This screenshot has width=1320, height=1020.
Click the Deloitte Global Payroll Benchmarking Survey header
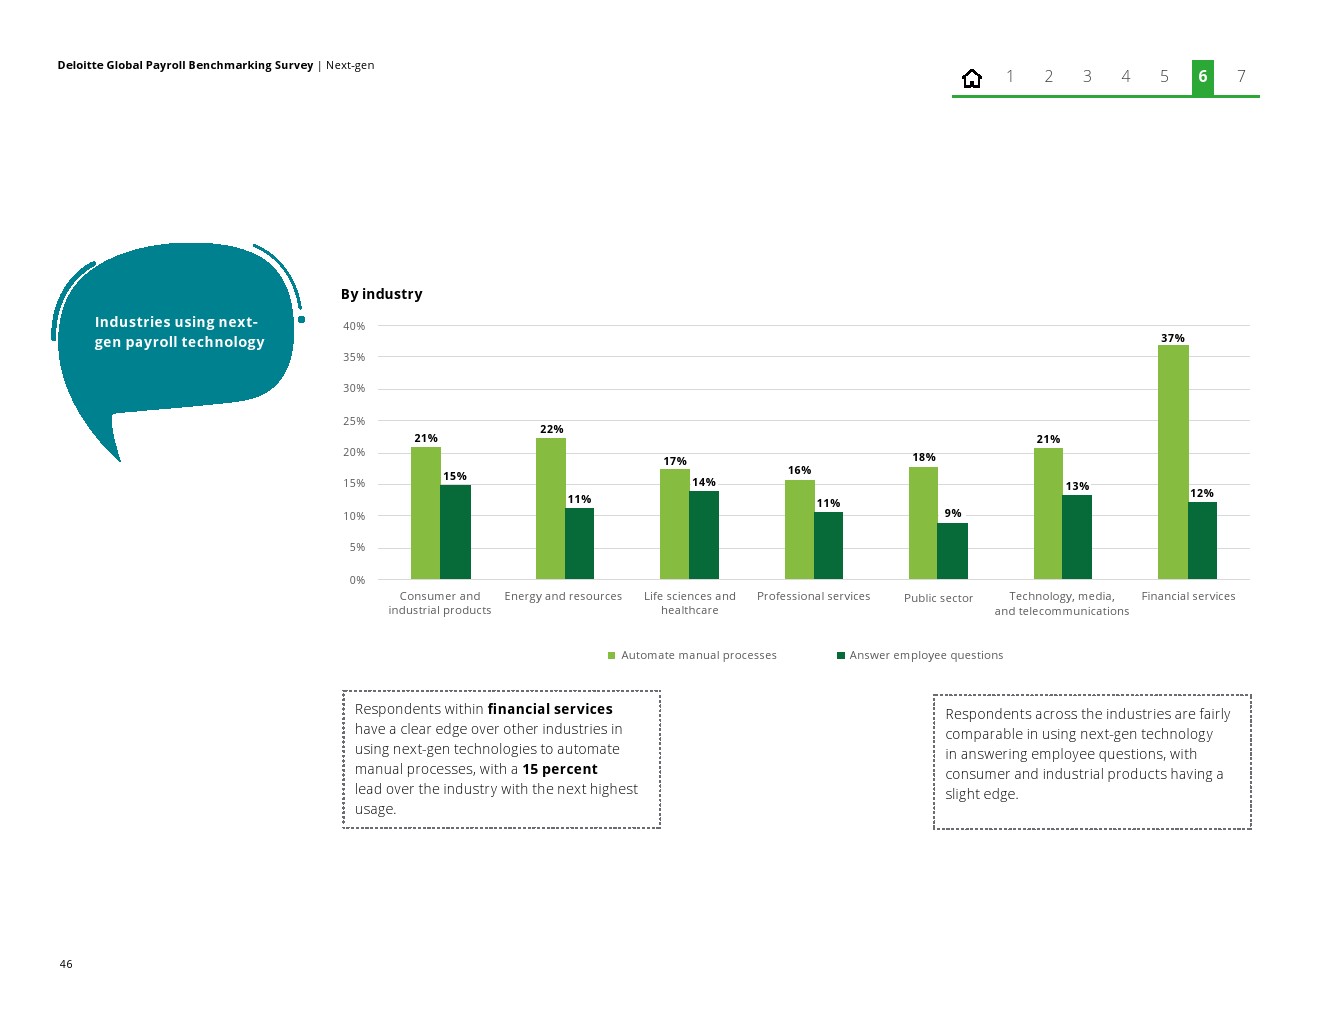[x=185, y=65]
